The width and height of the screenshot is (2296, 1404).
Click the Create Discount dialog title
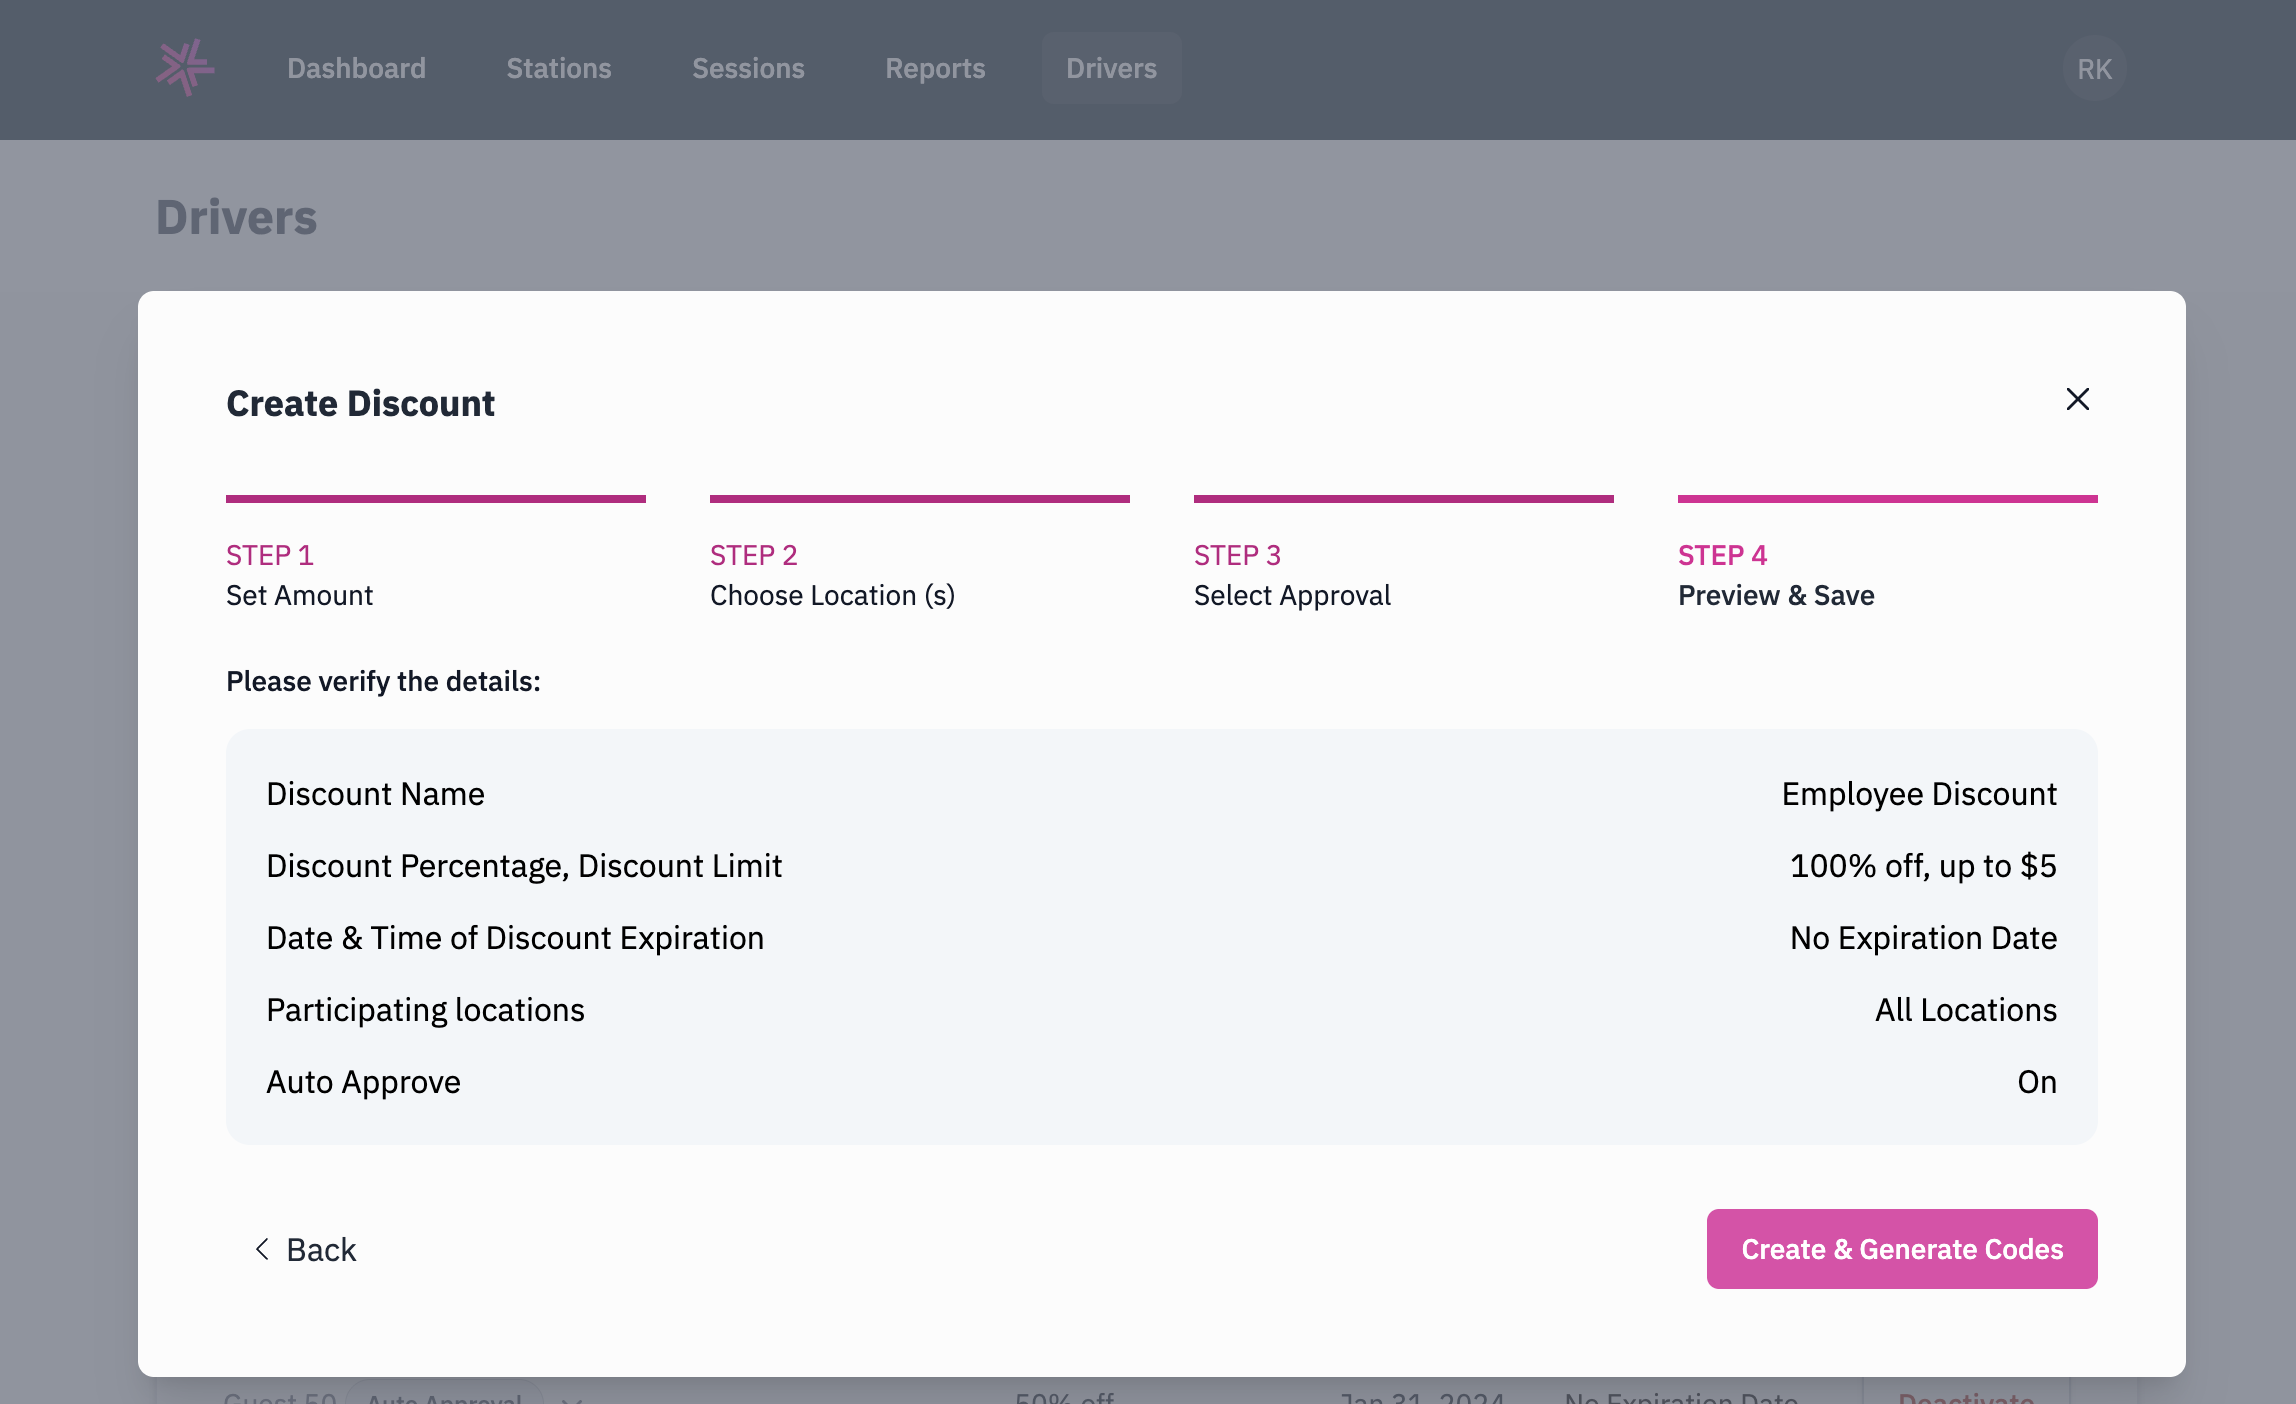(360, 403)
